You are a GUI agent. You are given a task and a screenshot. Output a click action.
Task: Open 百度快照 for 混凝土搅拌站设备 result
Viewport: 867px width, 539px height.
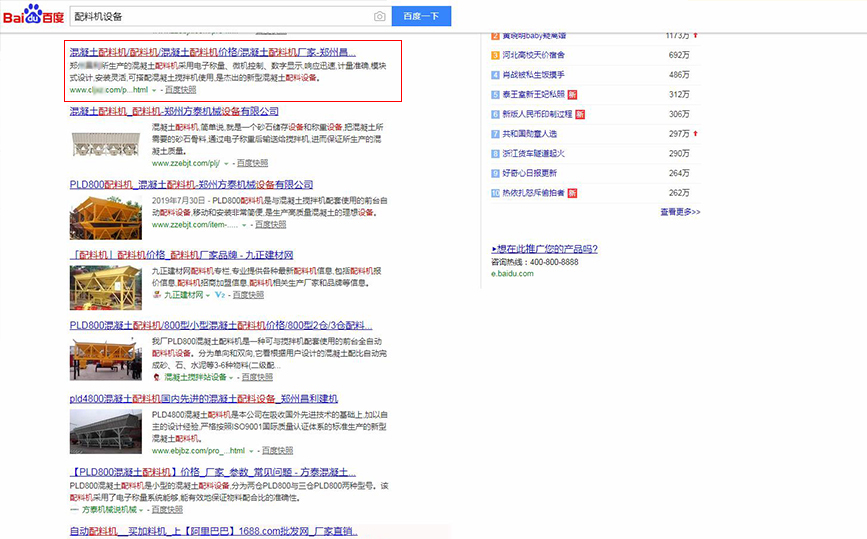(258, 377)
